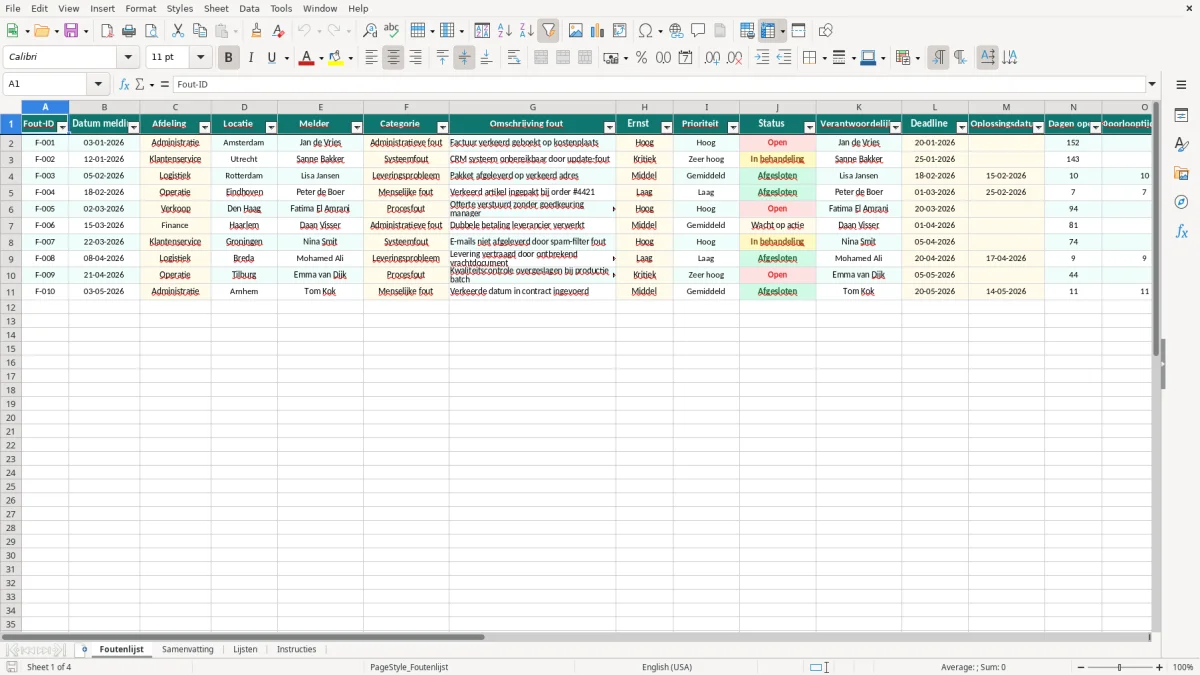
Task: Toggle Align Left
Action: 371,58
